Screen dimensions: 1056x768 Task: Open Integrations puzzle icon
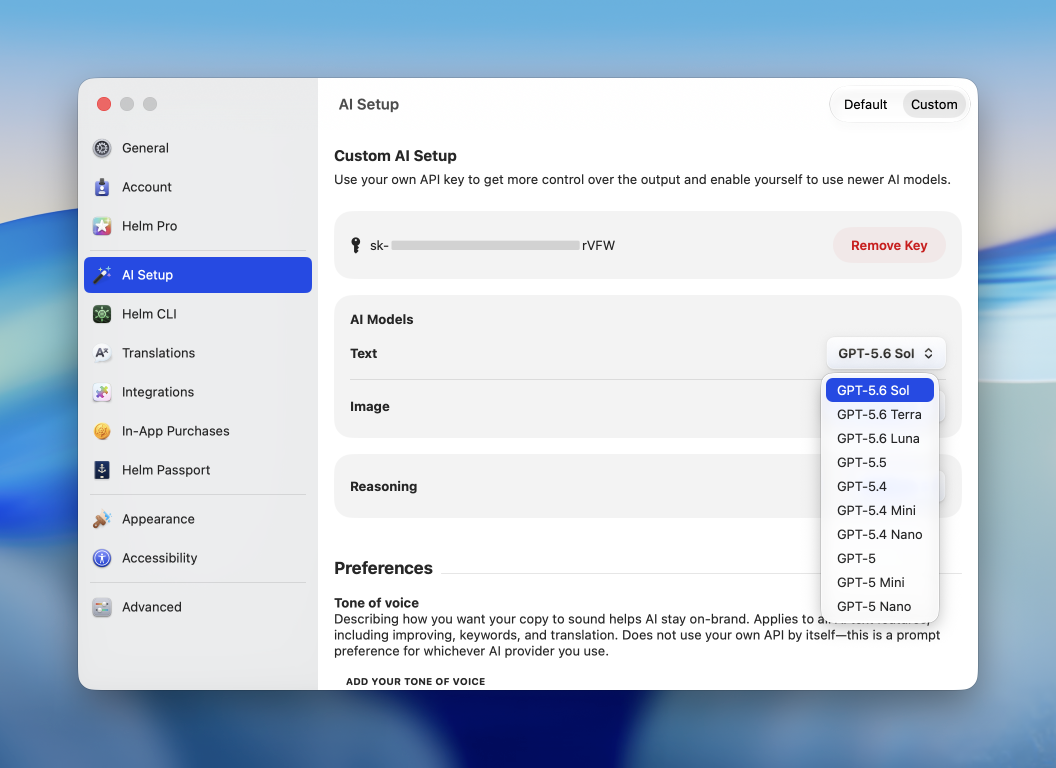tap(102, 392)
